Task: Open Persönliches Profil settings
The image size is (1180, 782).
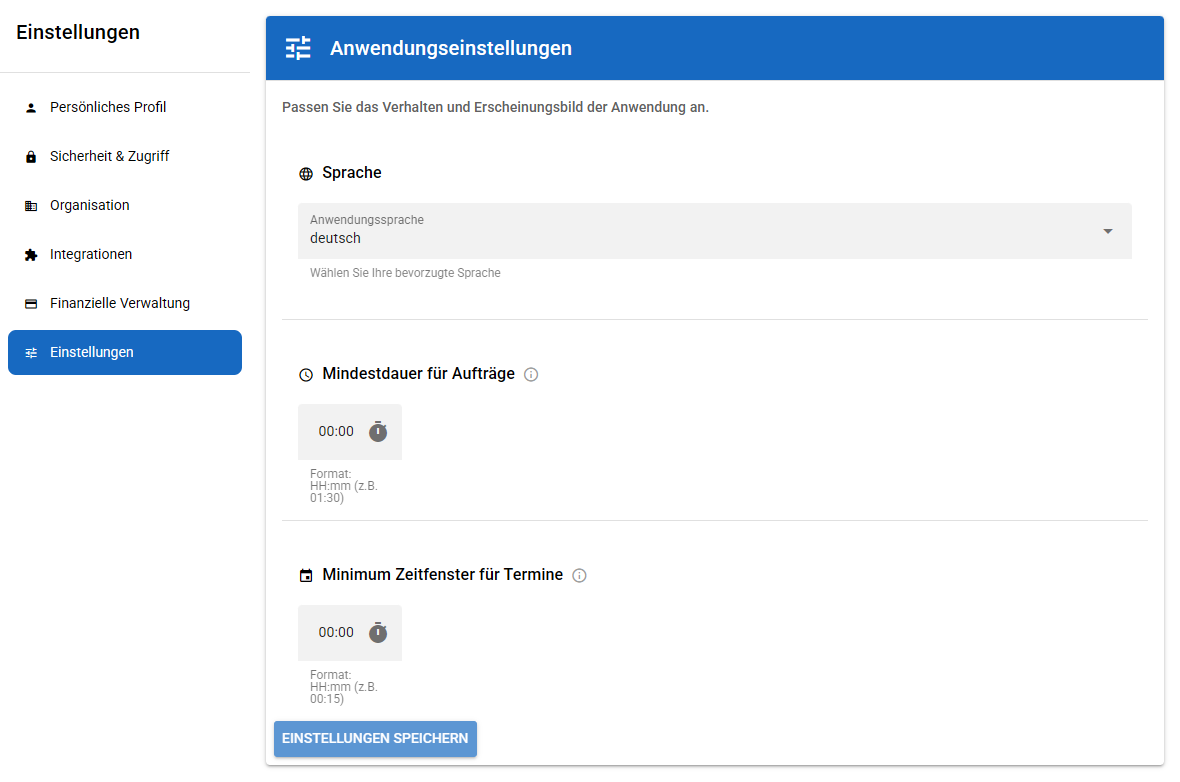Action: point(125,108)
